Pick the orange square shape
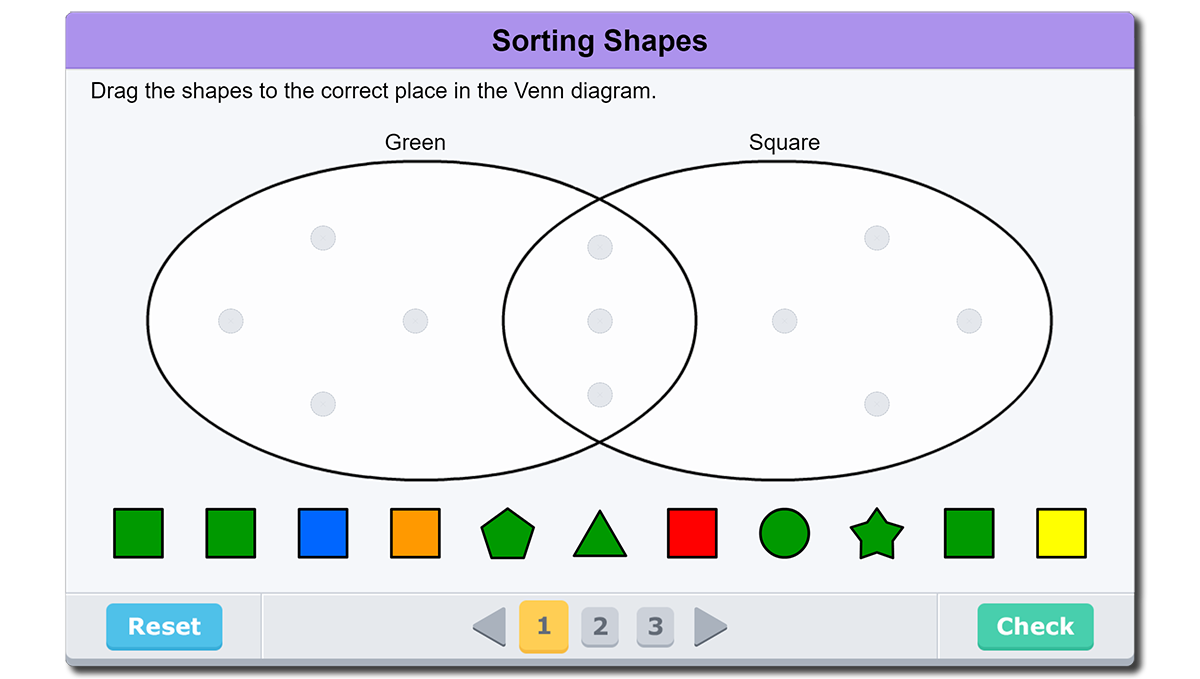Screen dimensions: 1200x679 pos(415,533)
